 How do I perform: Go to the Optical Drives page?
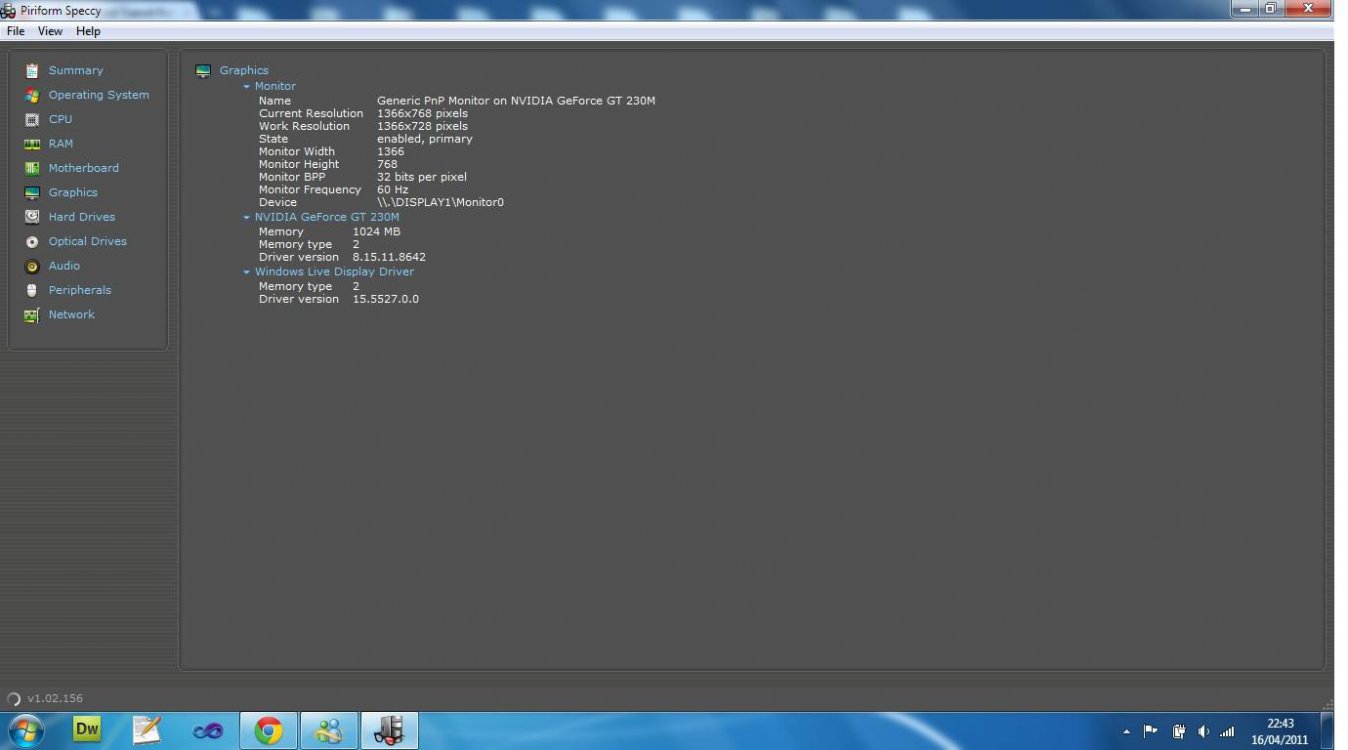click(88, 242)
